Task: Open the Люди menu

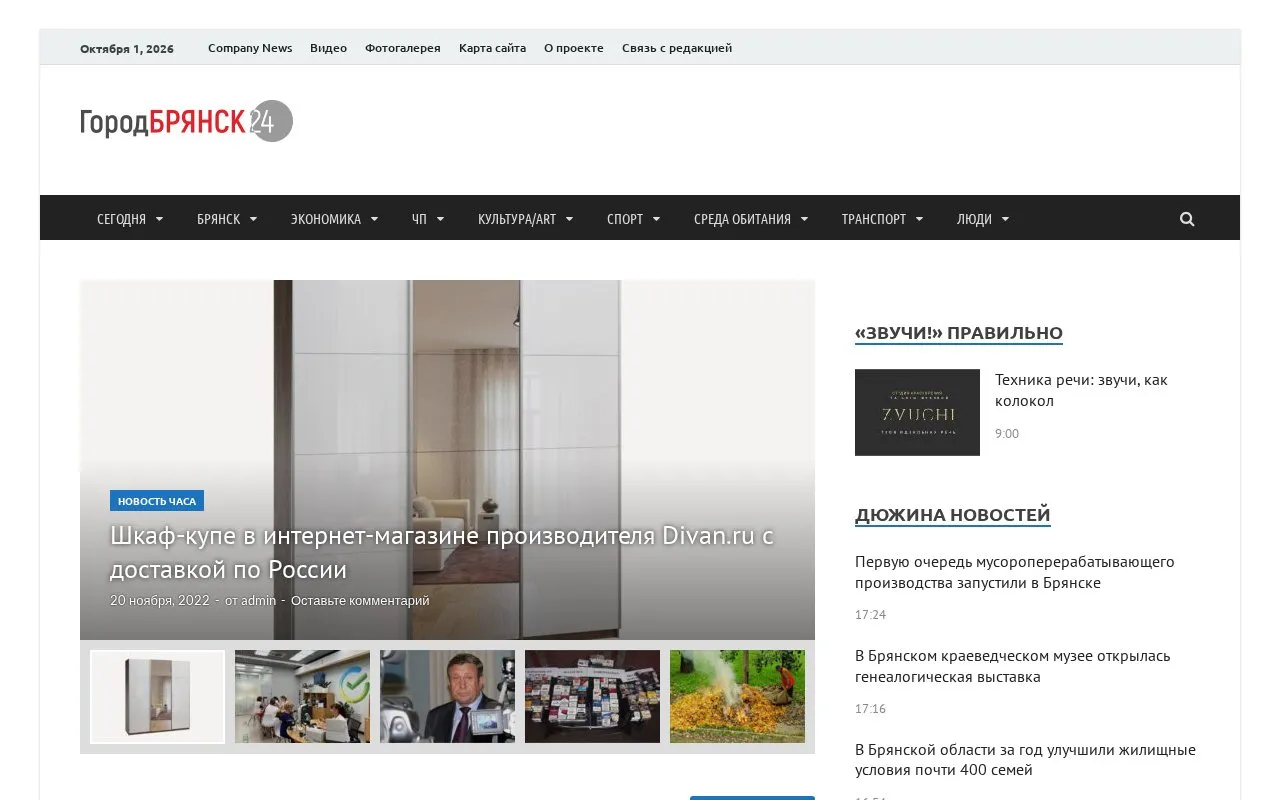Action: coord(983,219)
